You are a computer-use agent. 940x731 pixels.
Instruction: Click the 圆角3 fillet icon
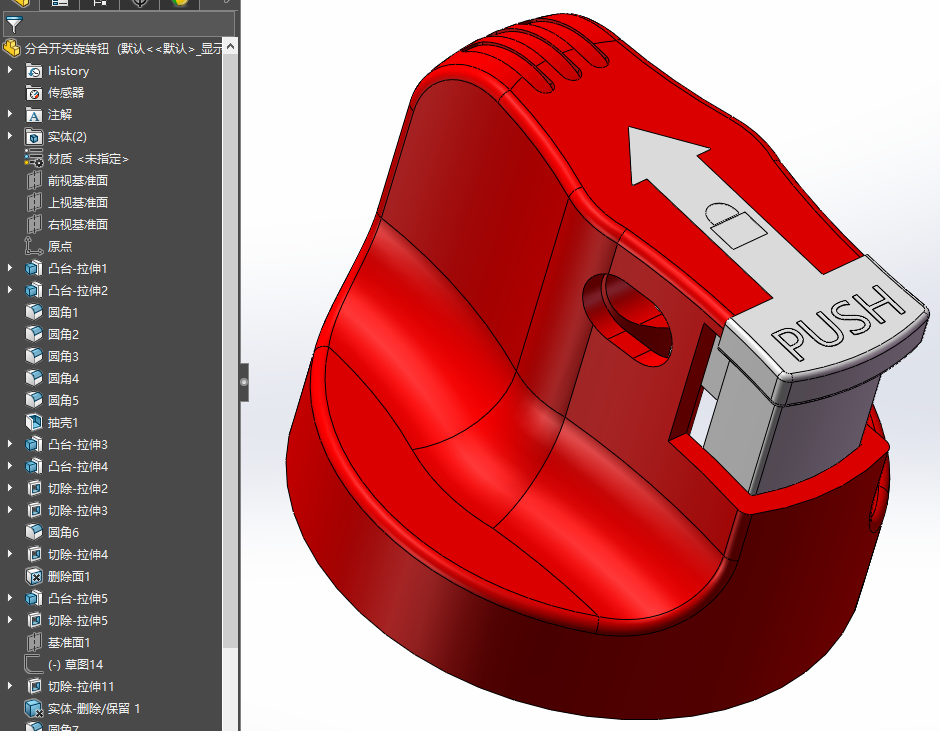(x=34, y=356)
